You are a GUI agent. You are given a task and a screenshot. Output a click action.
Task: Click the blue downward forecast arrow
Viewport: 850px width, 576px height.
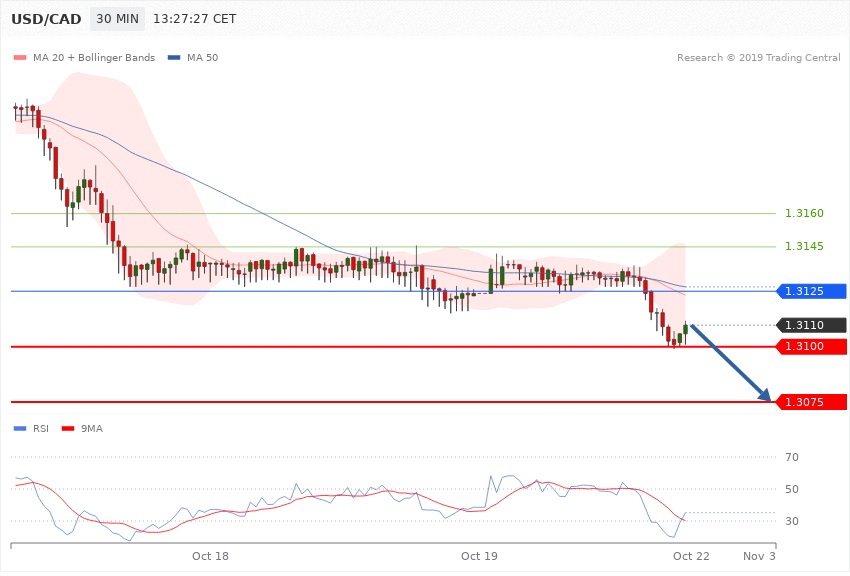732,362
